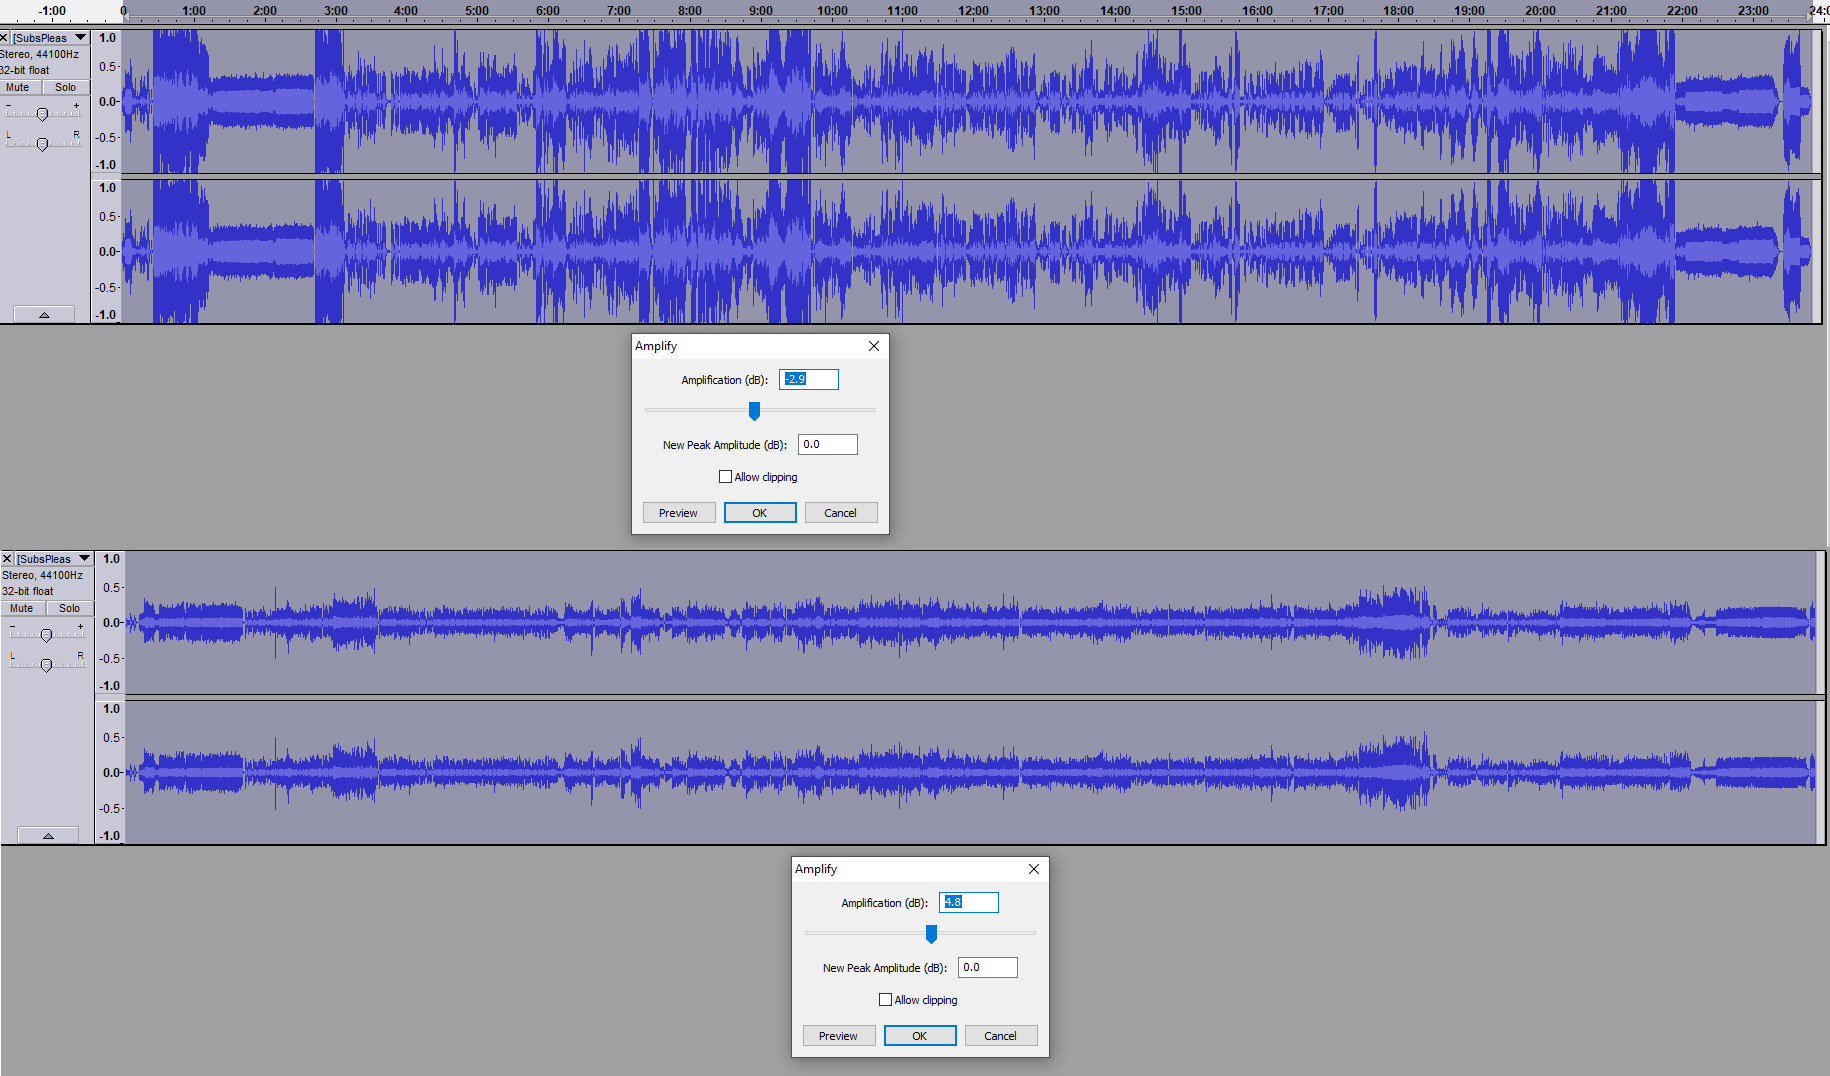Viewport: 1830px width, 1076px height.
Task: Open the upper track's name dropdown menu
Action: pyautogui.click(x=49, y=38)
